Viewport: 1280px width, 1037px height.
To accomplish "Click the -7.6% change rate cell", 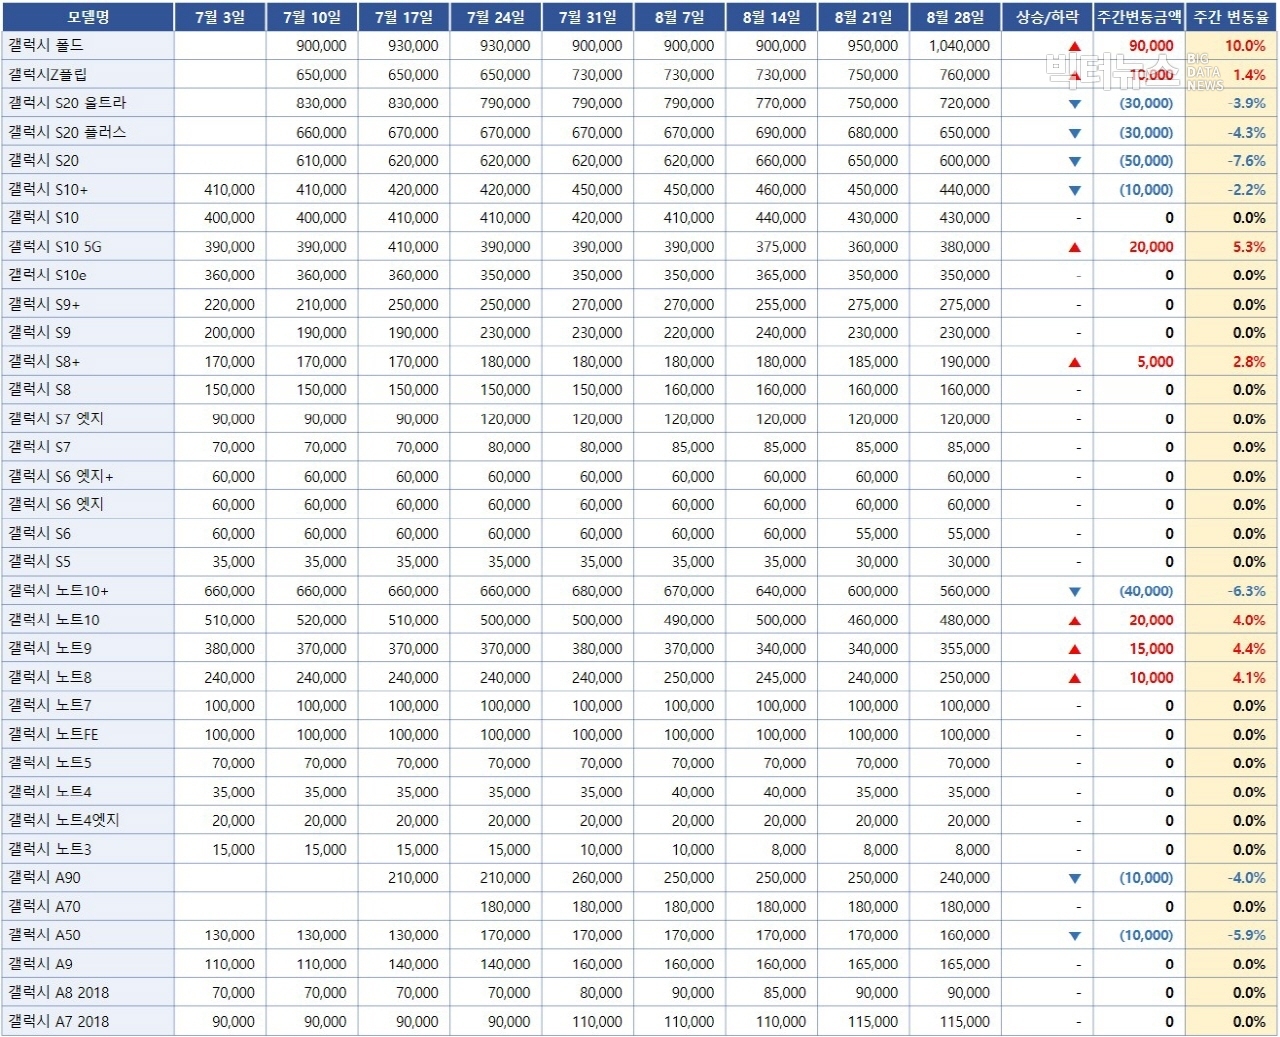I will coord(1247,161).
